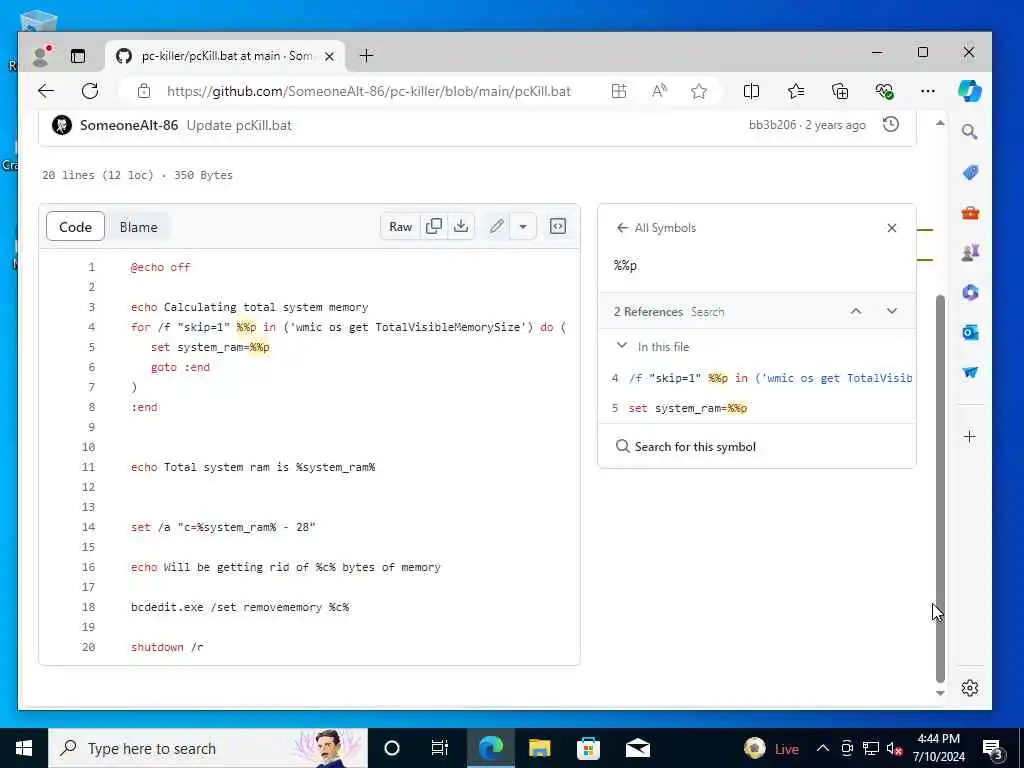The height and width of the screenshot is (768, 1024).
Task: Go to previous reference chevron up
Action: [856, 312]
